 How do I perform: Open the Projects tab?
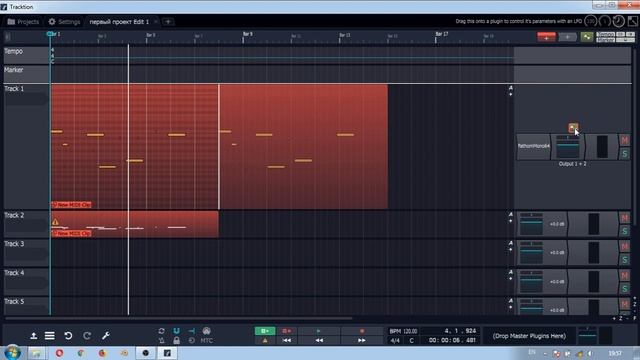23,22
